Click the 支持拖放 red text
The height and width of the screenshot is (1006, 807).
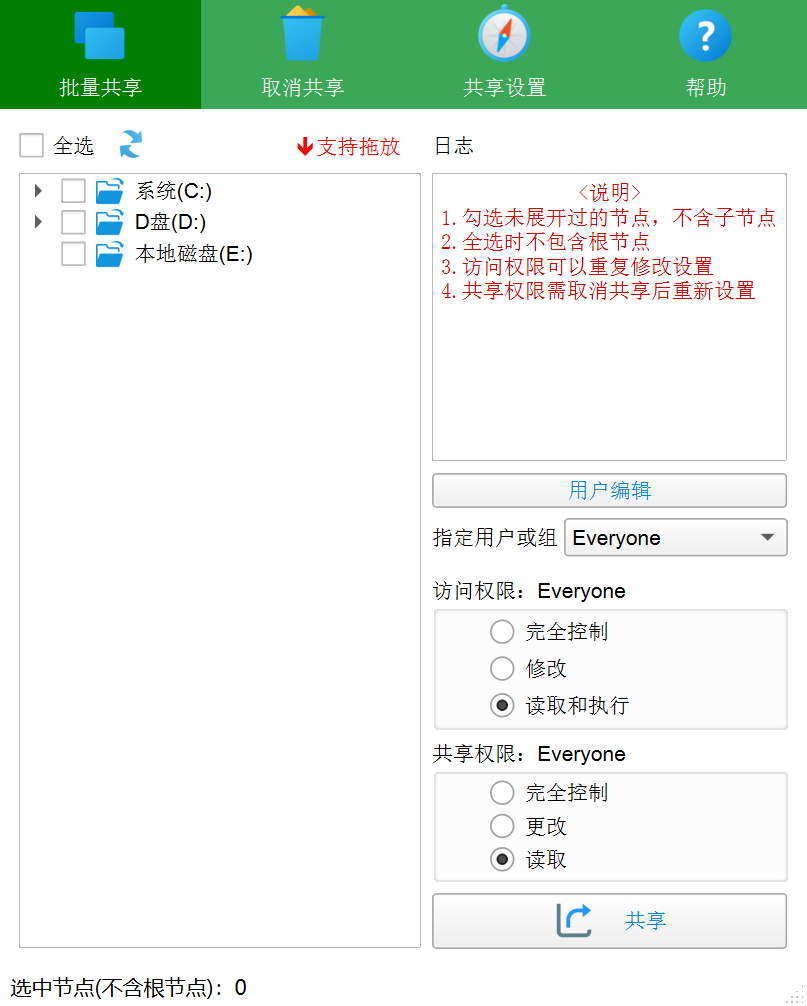(358, 147)
